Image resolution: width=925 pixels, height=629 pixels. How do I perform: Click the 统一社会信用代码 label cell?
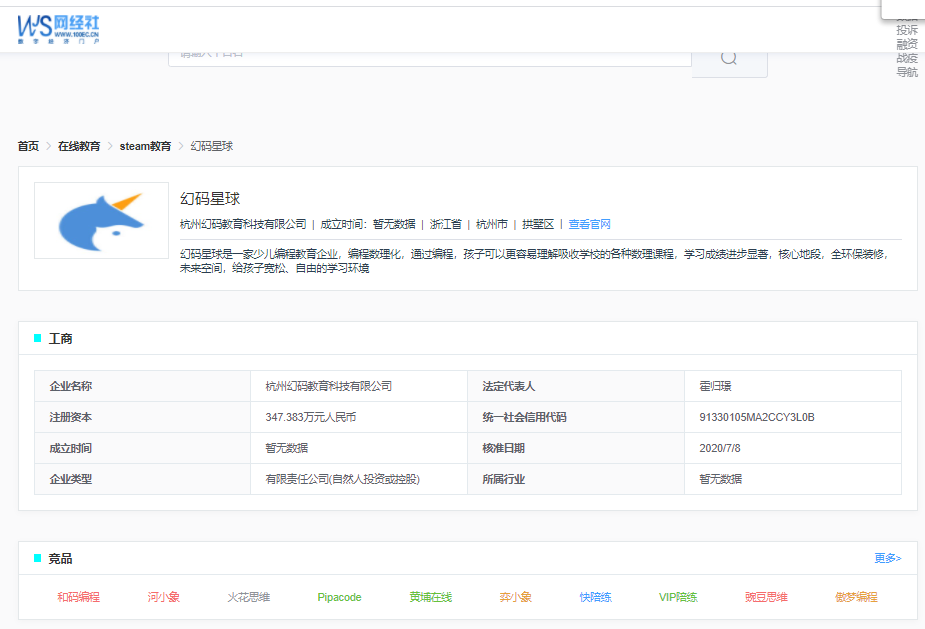tap(576, 417)
